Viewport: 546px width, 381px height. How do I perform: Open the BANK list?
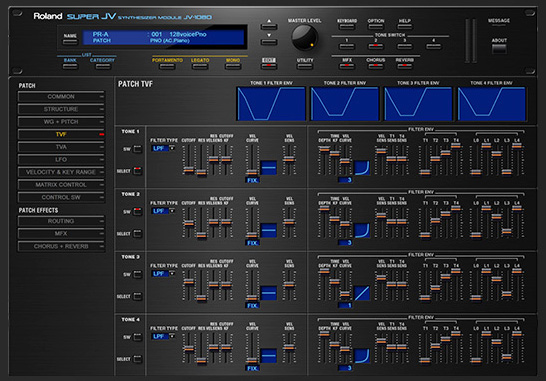(70, 66)
